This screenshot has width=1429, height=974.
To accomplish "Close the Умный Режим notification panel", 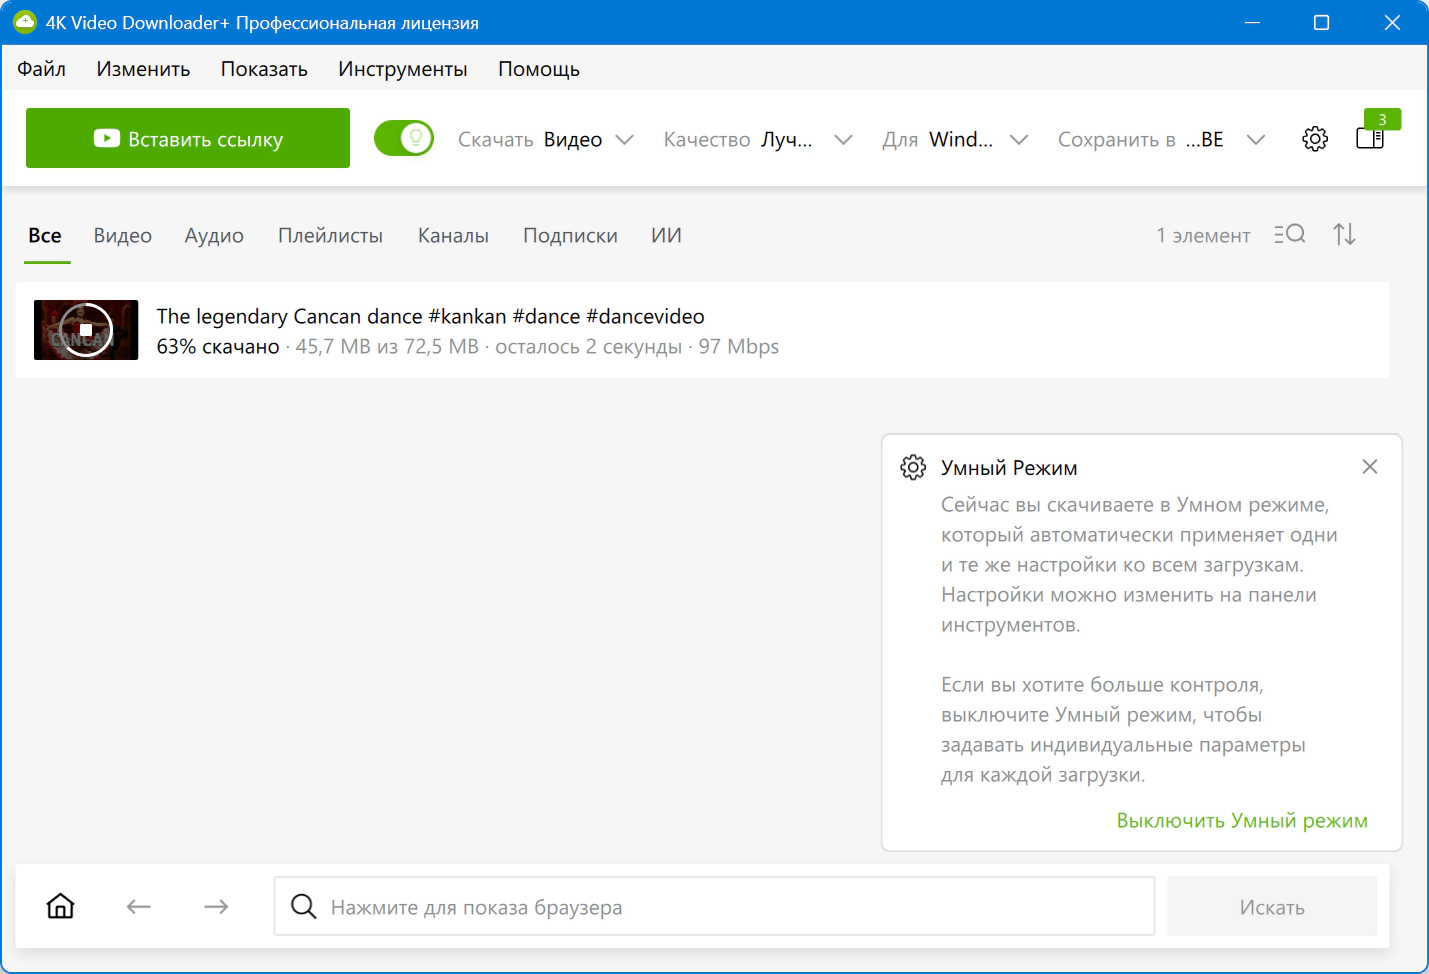I will coord(1370,467).
